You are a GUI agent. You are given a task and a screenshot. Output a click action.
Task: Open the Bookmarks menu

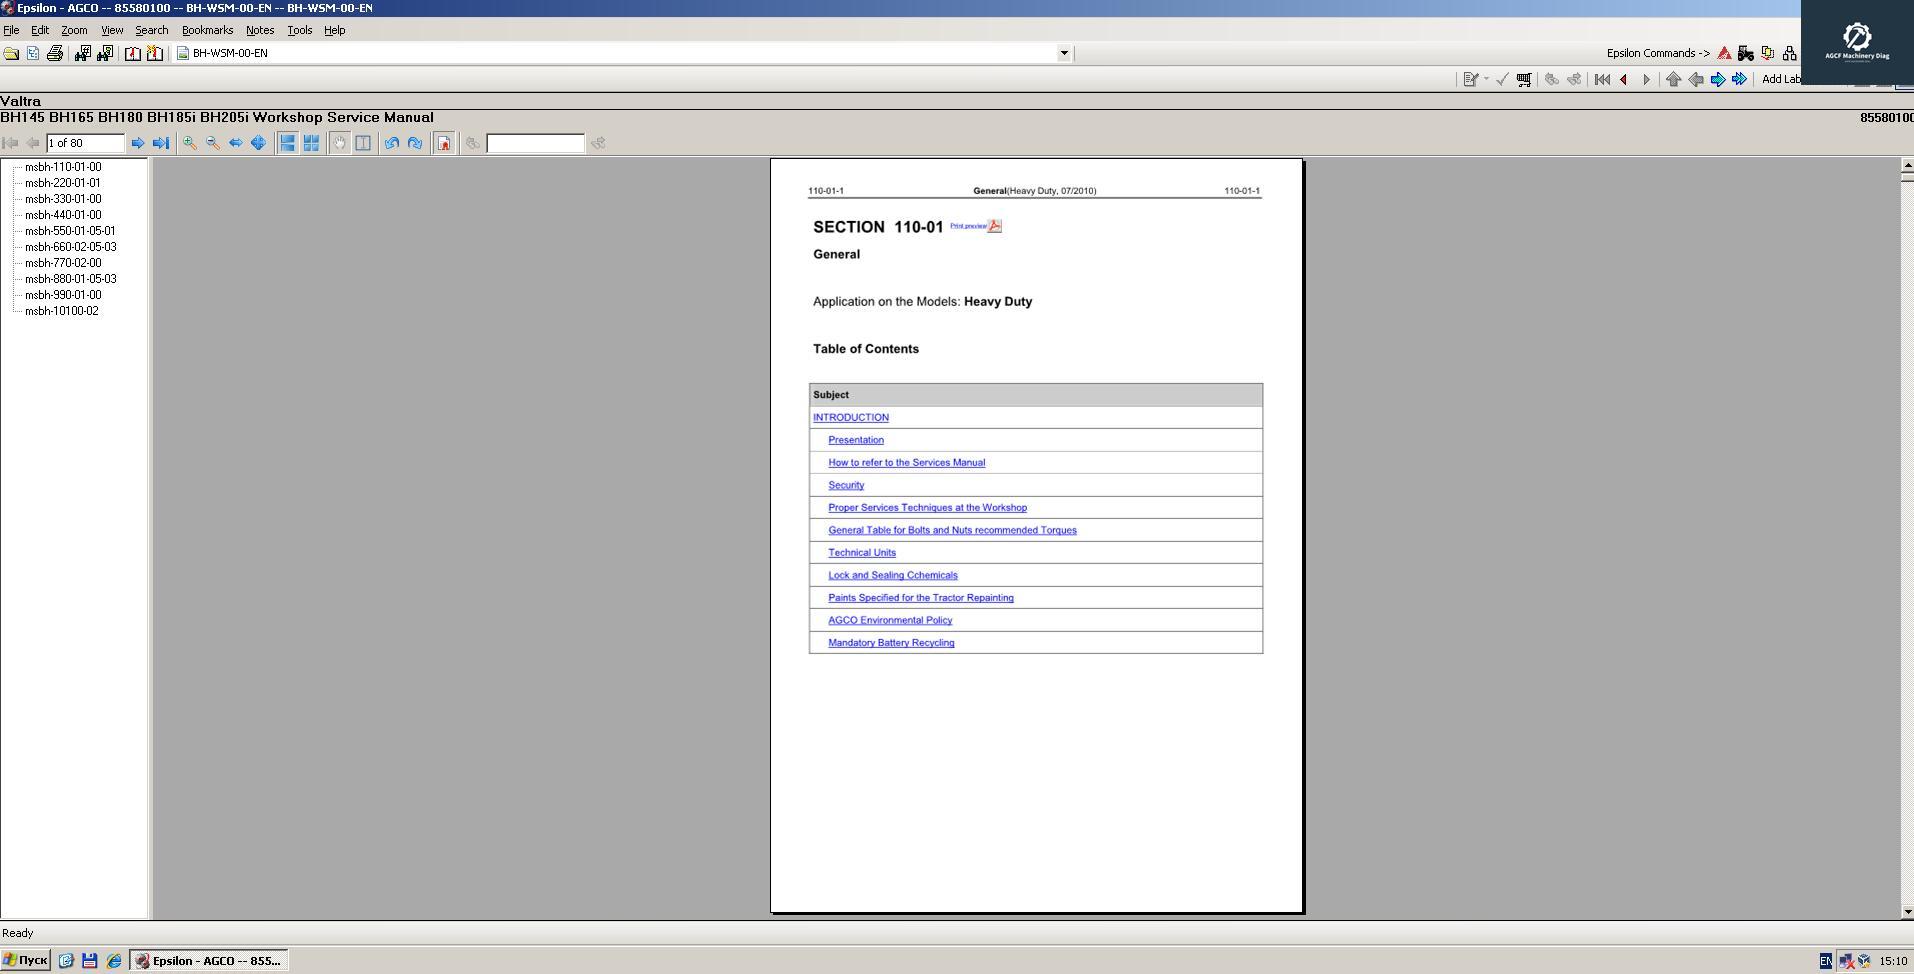pos(207,30)
